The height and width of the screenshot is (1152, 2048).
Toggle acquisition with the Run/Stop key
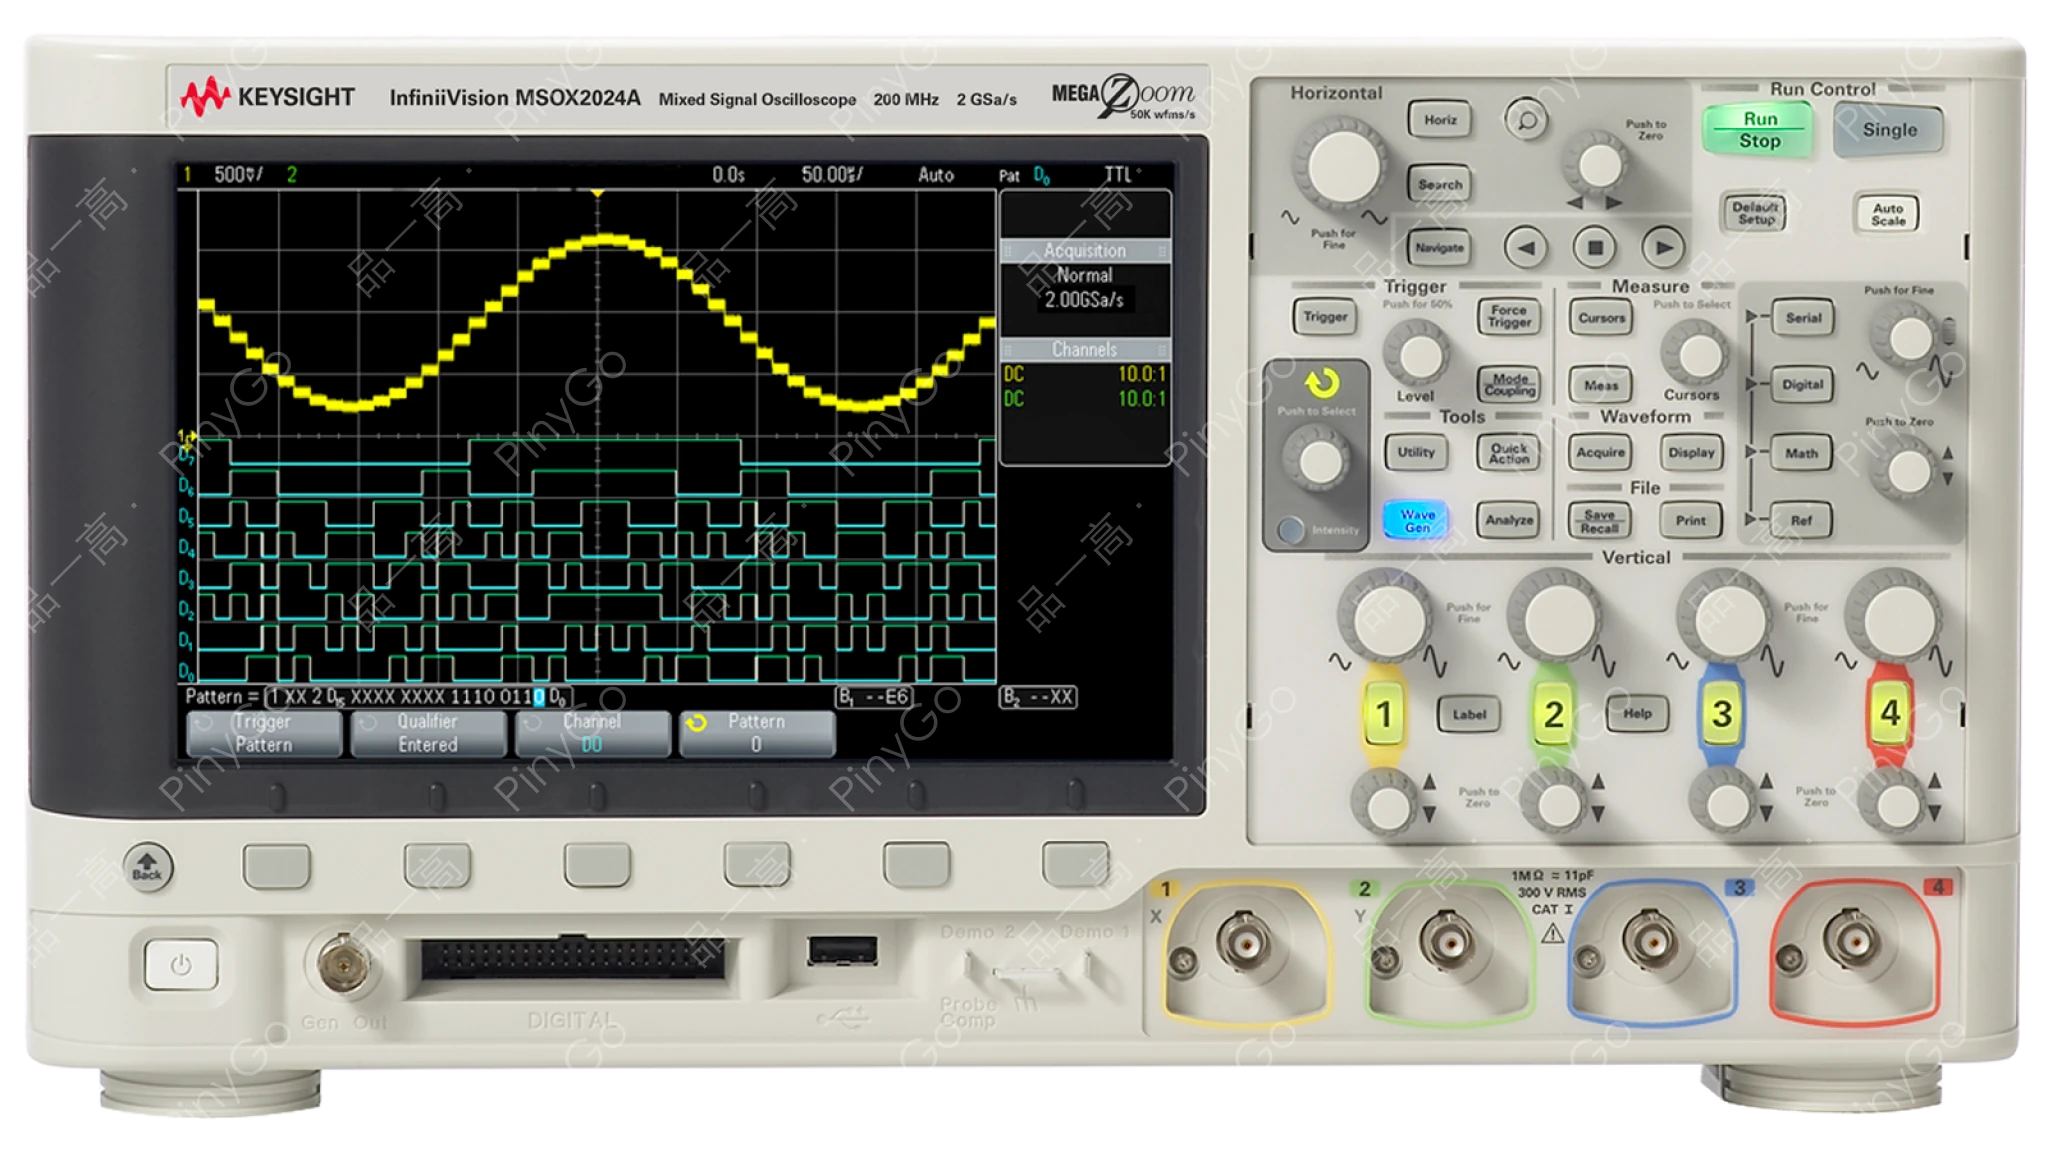[x=1758, y=130]
